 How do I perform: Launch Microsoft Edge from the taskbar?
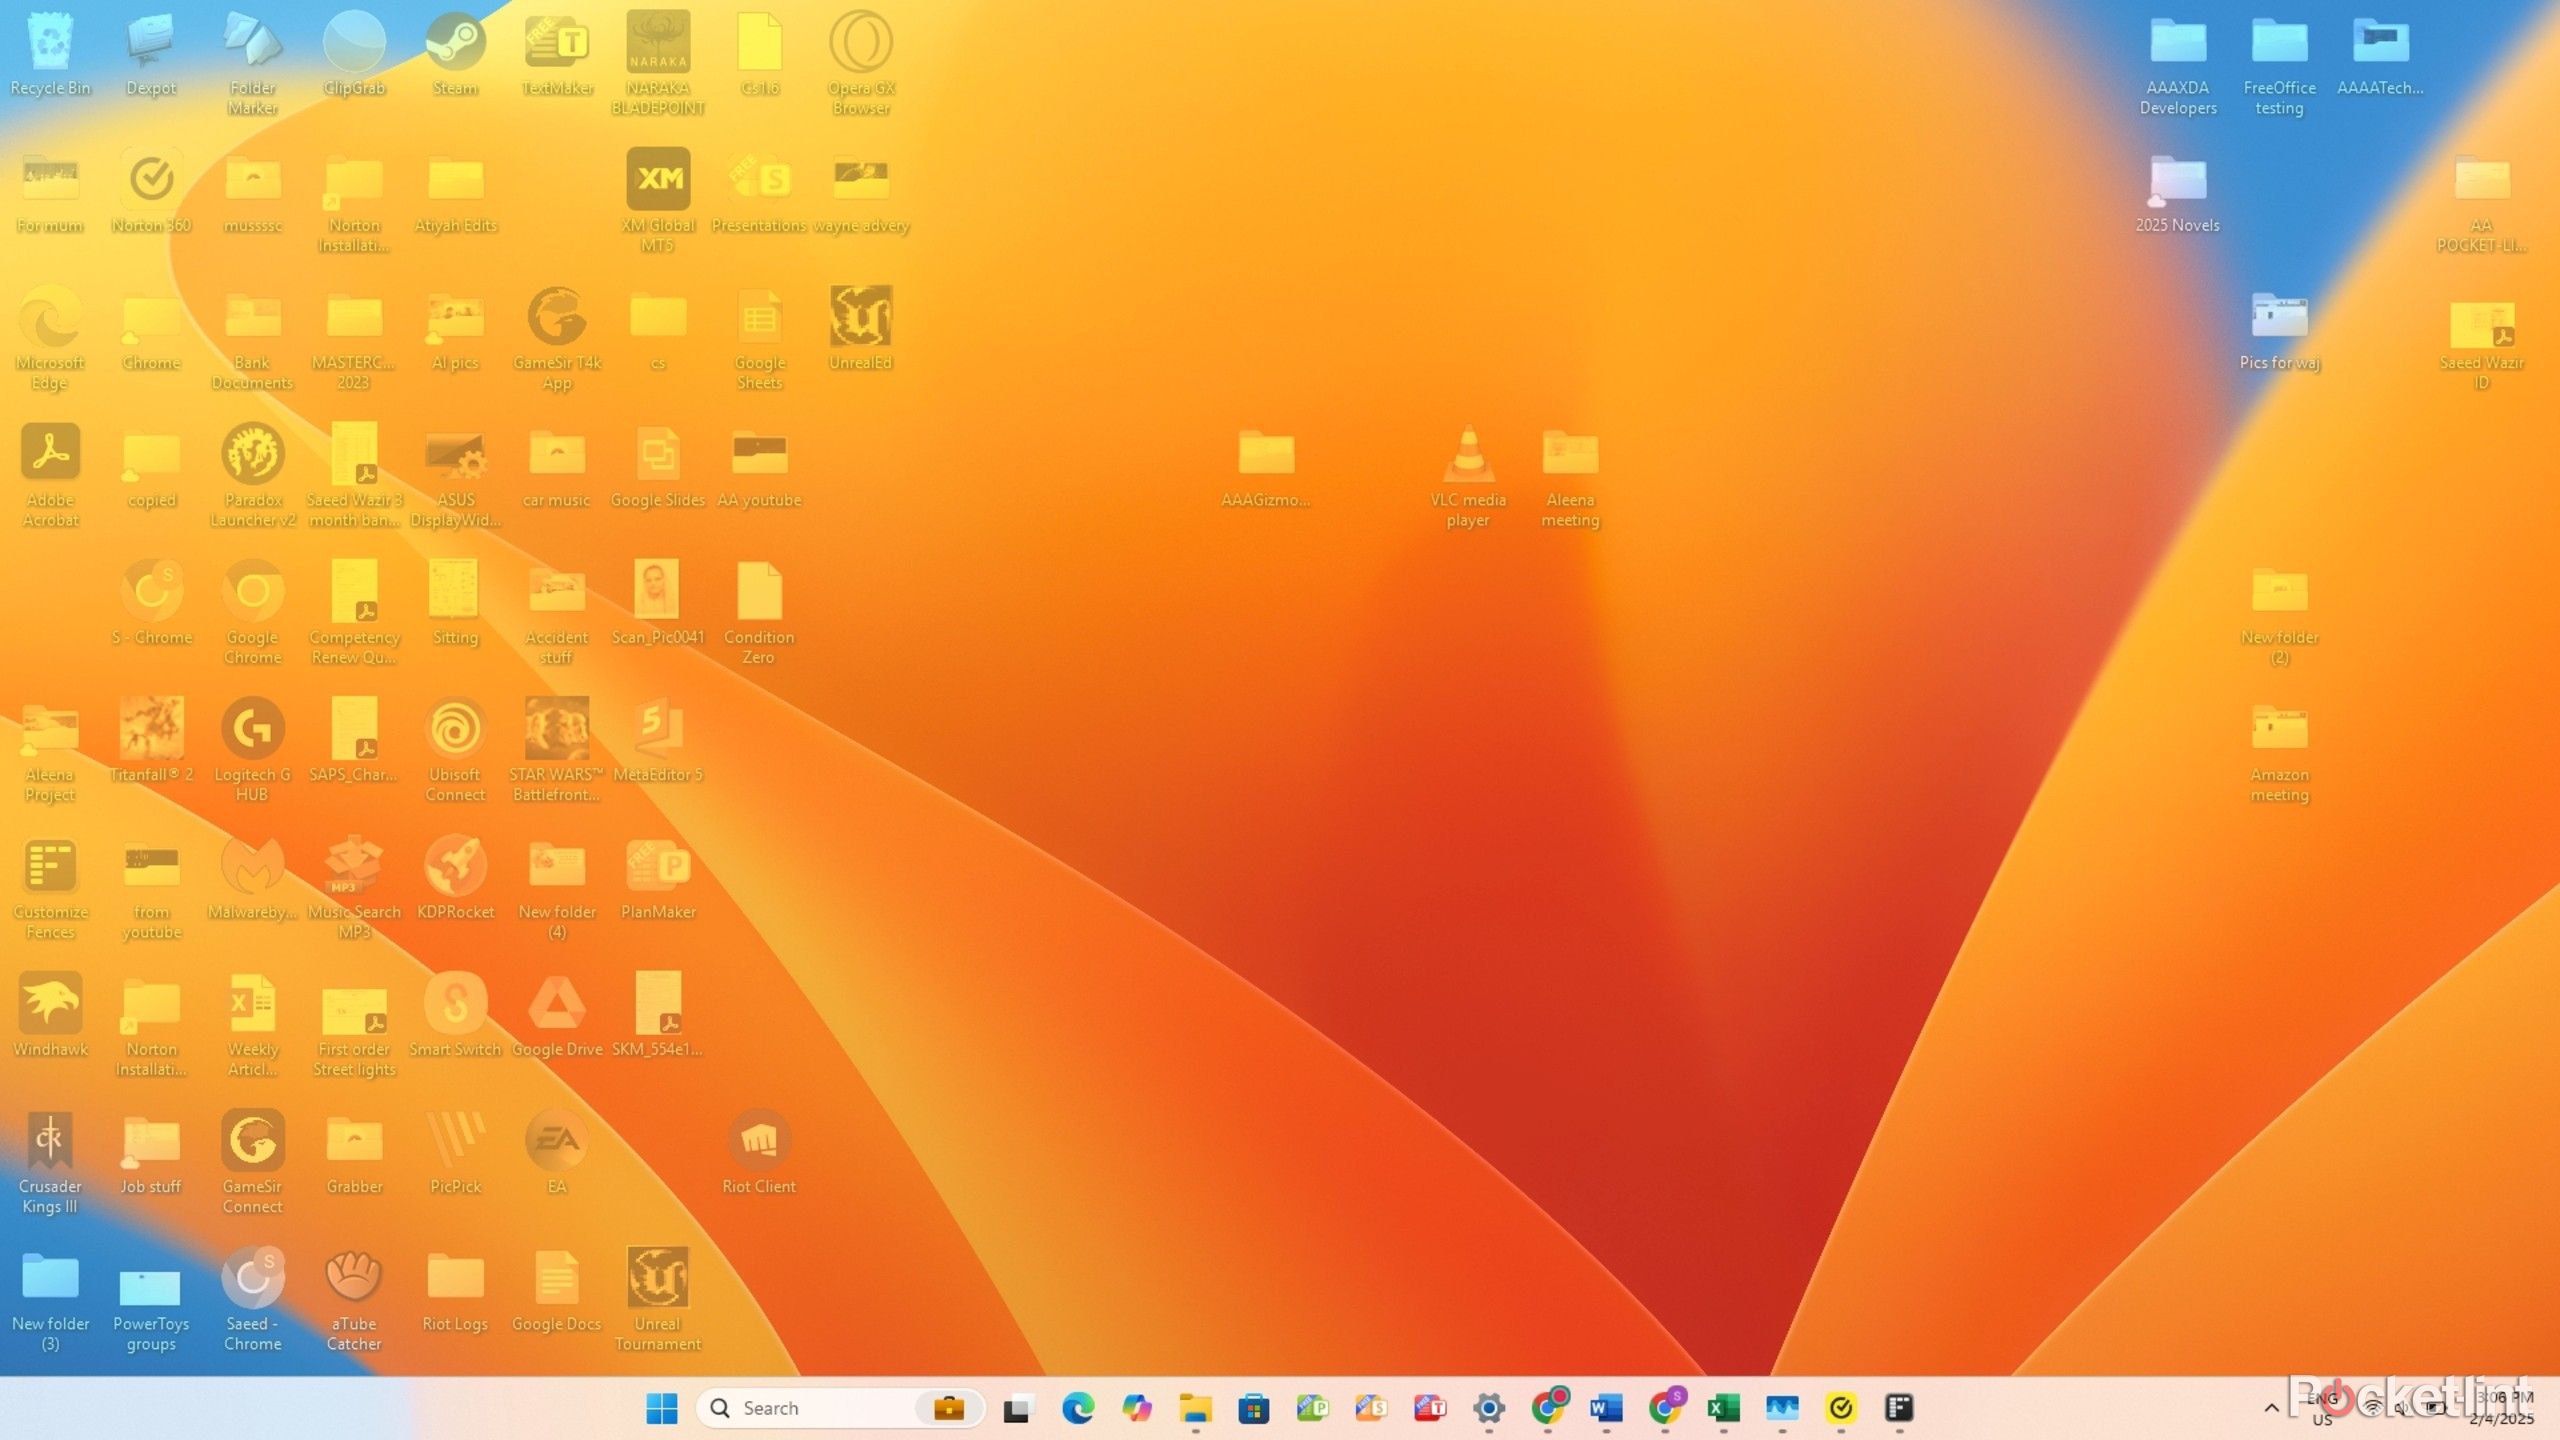point(1077,1408)
